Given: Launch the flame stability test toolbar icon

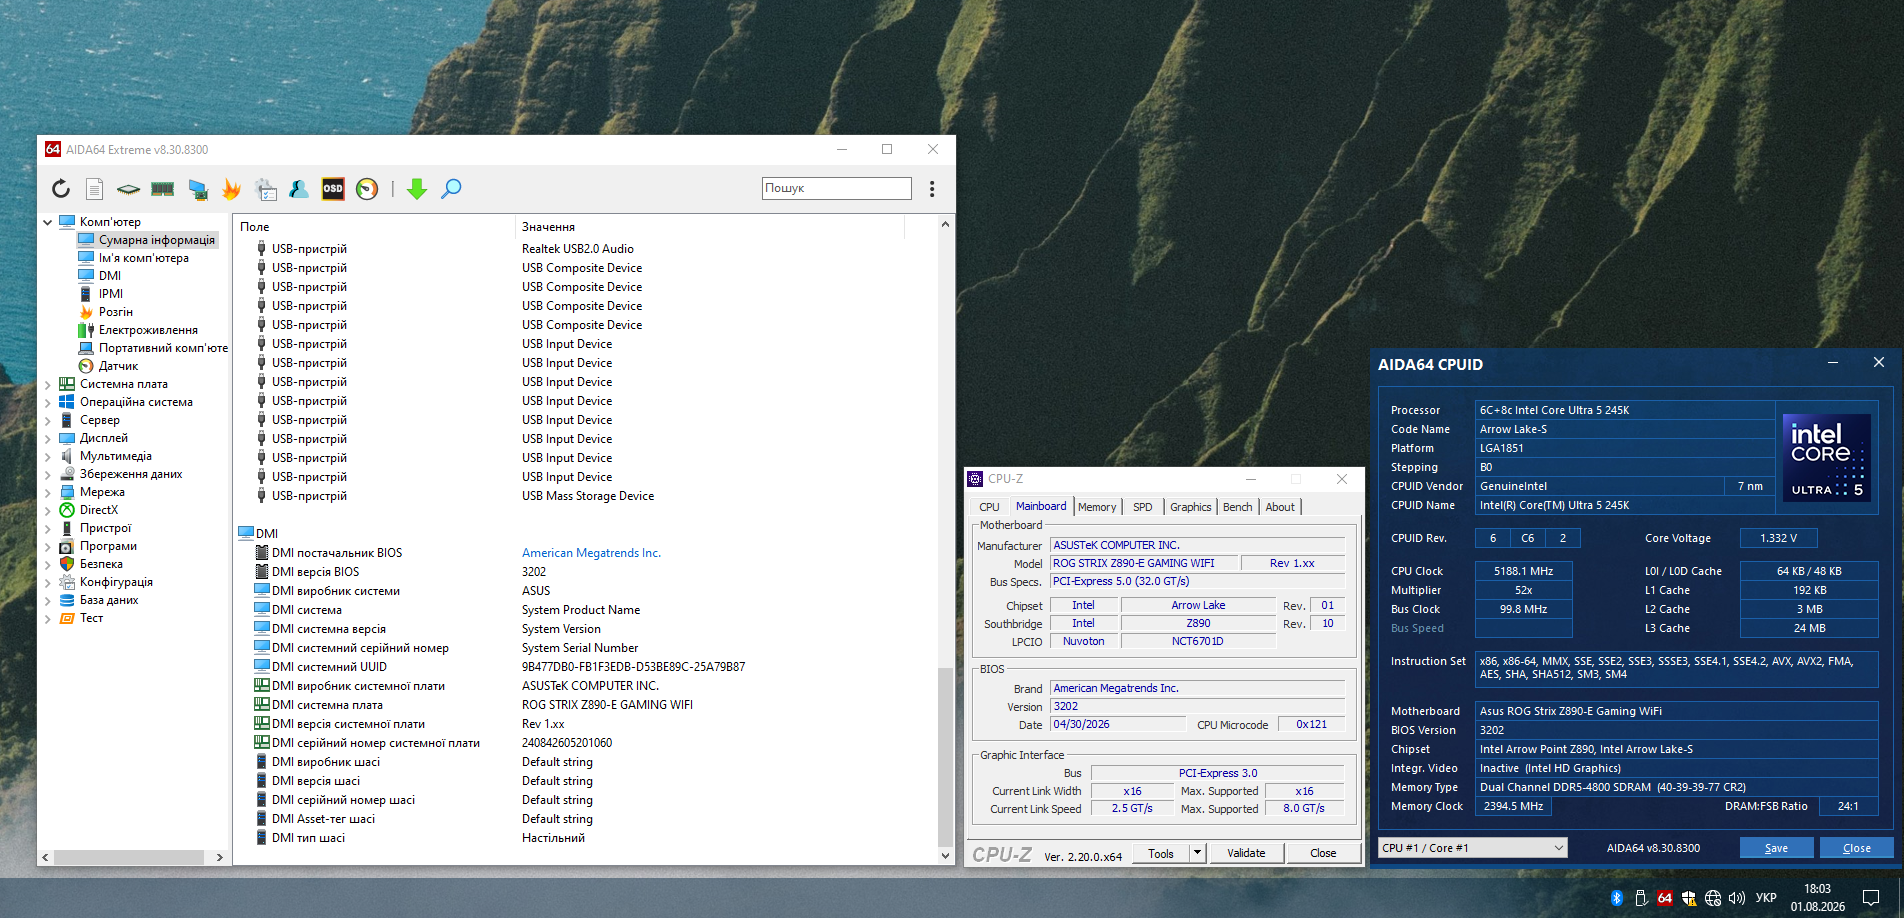Looking at the screenshot, I should [x=231, y=189].
